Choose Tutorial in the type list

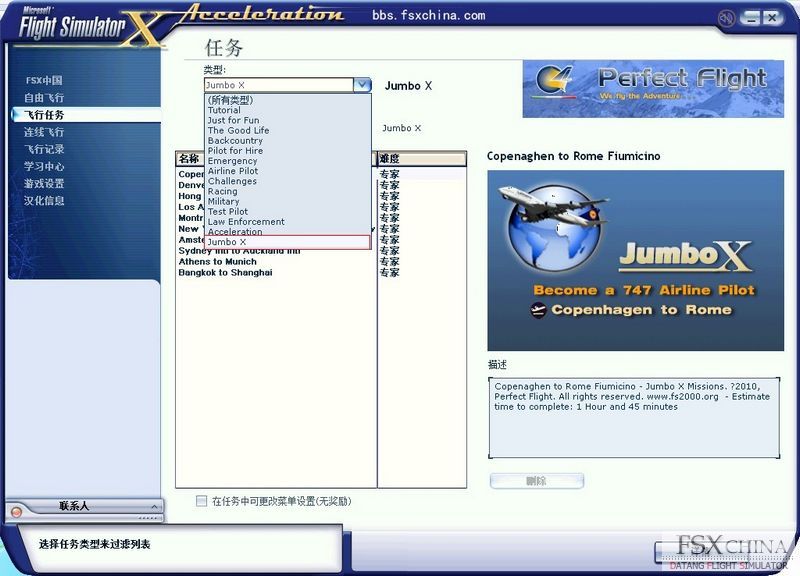tap(288, 110)
